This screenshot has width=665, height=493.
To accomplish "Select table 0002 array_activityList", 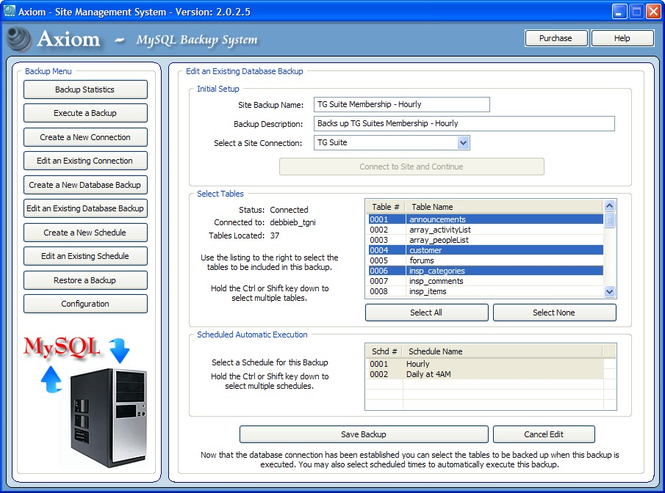I will pos(485,230).
